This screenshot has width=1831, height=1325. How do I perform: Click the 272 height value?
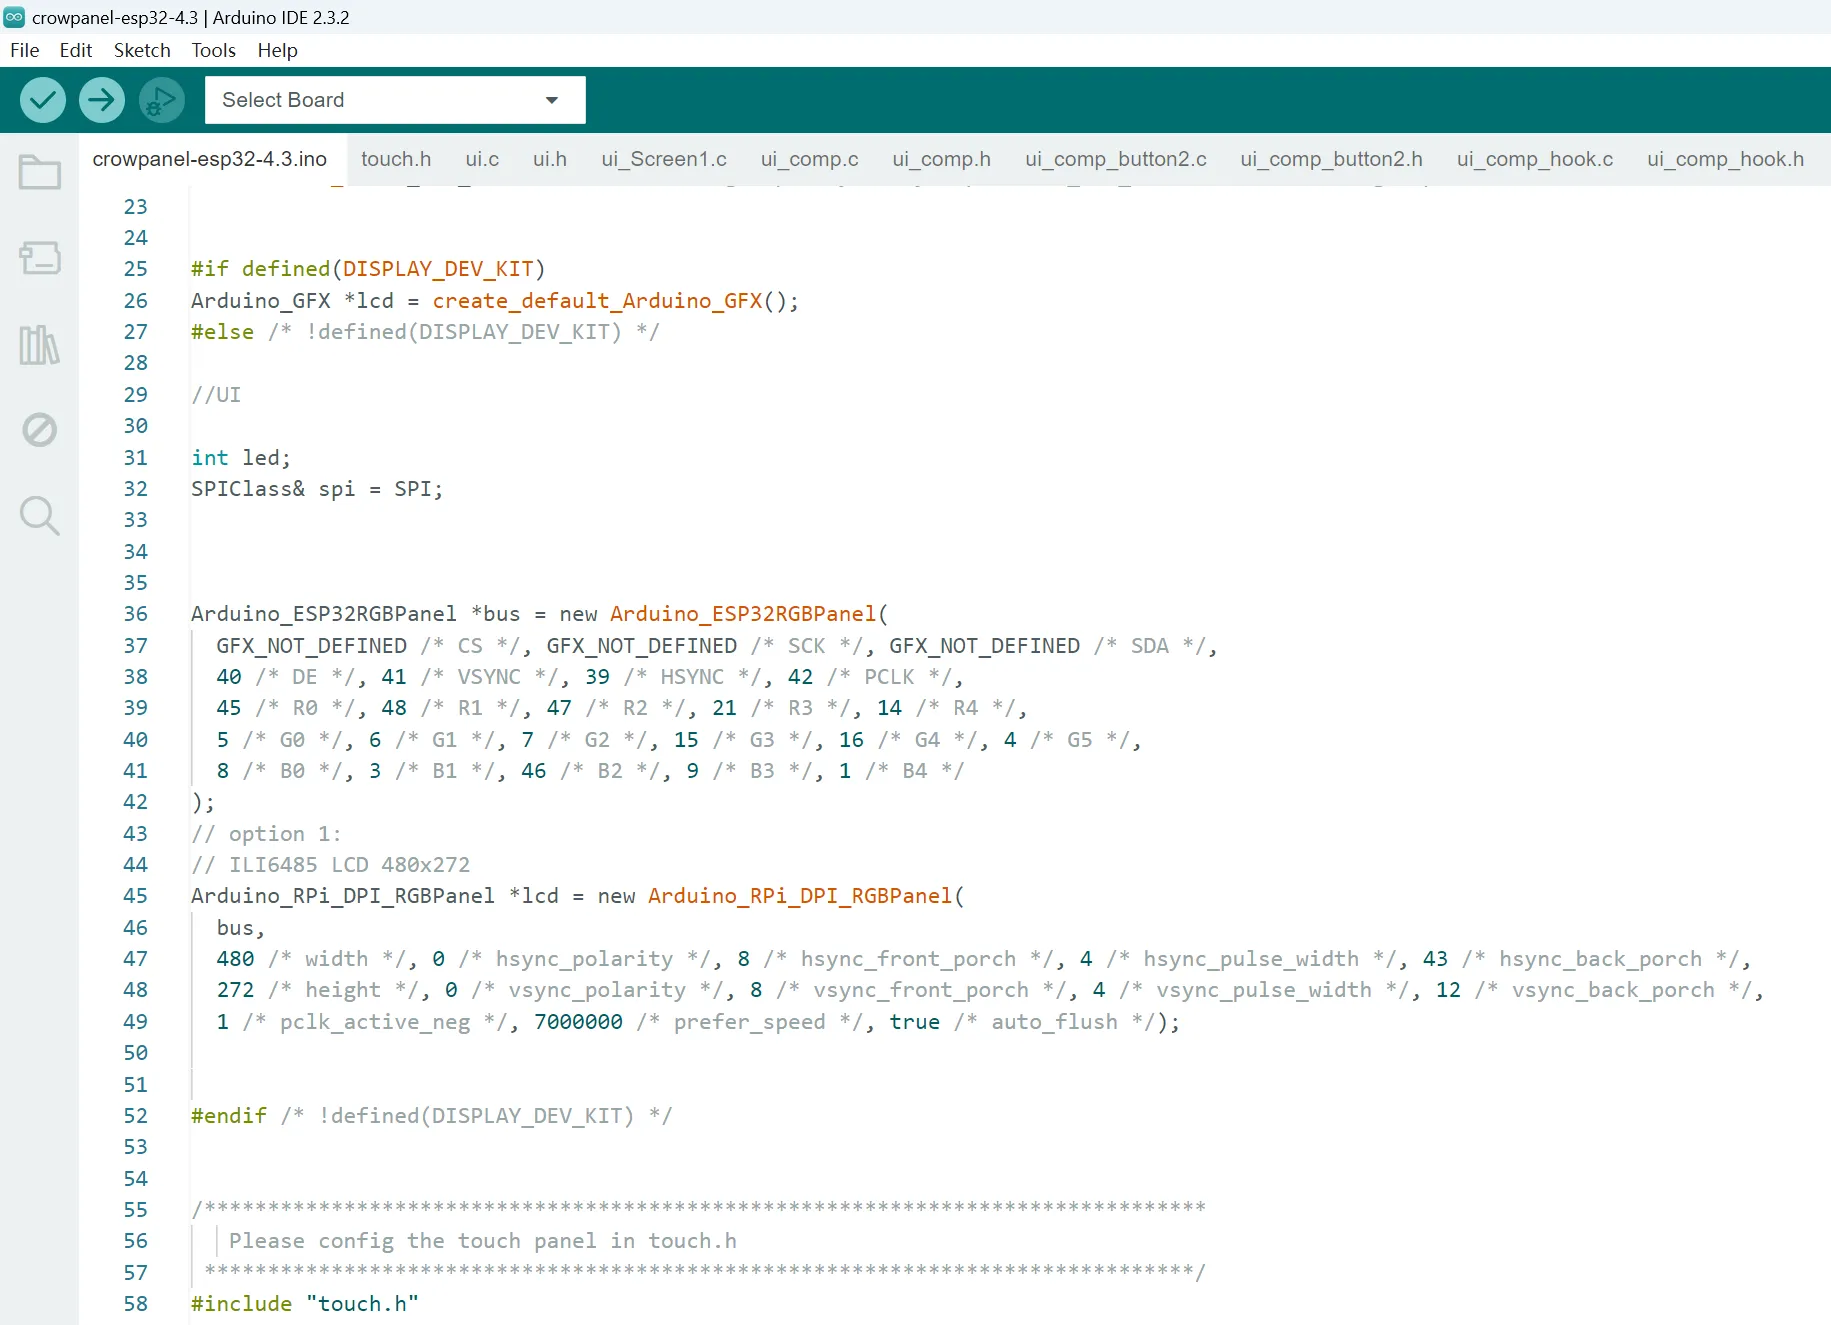coord(235,990)
